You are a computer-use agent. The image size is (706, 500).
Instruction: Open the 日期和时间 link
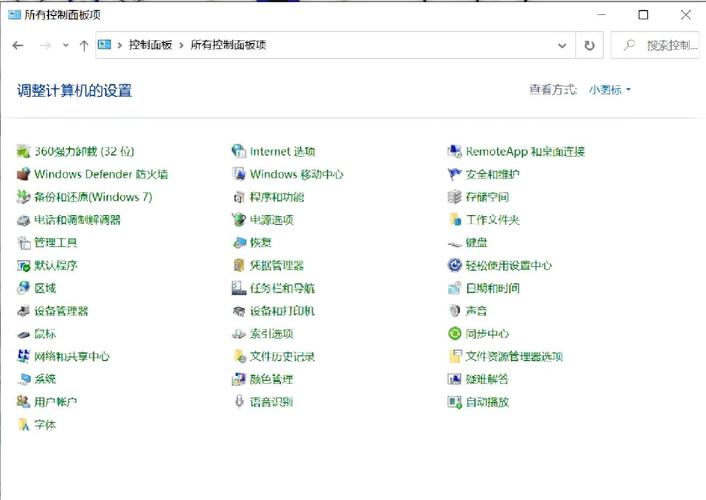(493, 288)
